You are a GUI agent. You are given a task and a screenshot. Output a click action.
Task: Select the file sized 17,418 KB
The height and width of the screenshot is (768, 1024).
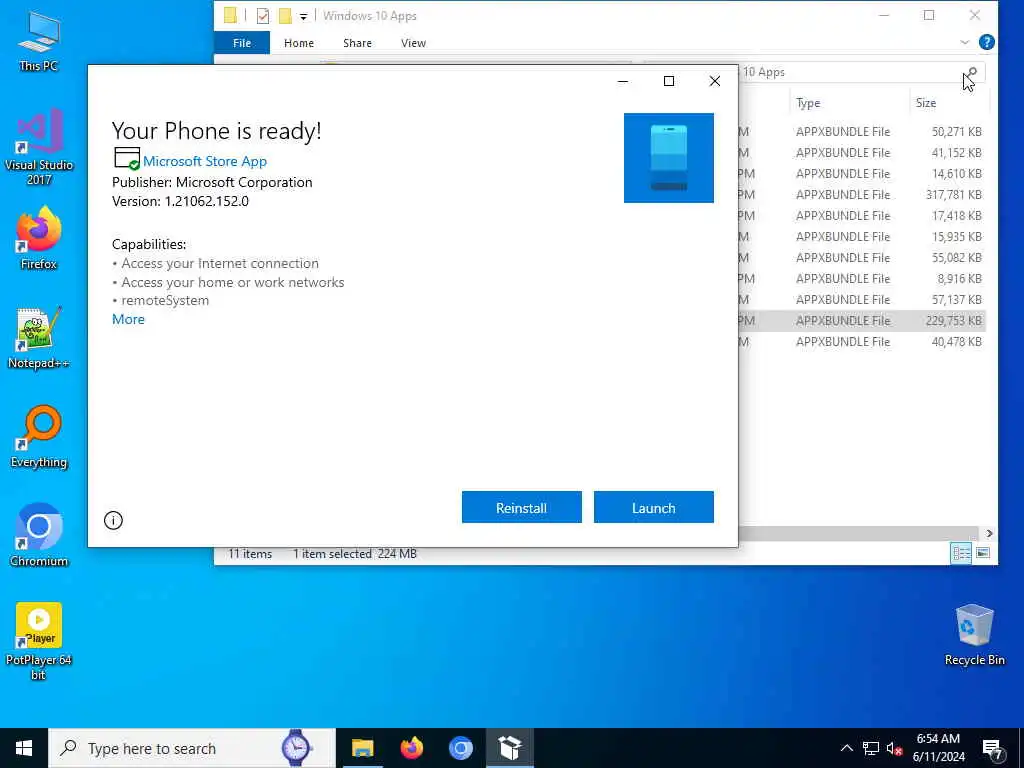861,216
